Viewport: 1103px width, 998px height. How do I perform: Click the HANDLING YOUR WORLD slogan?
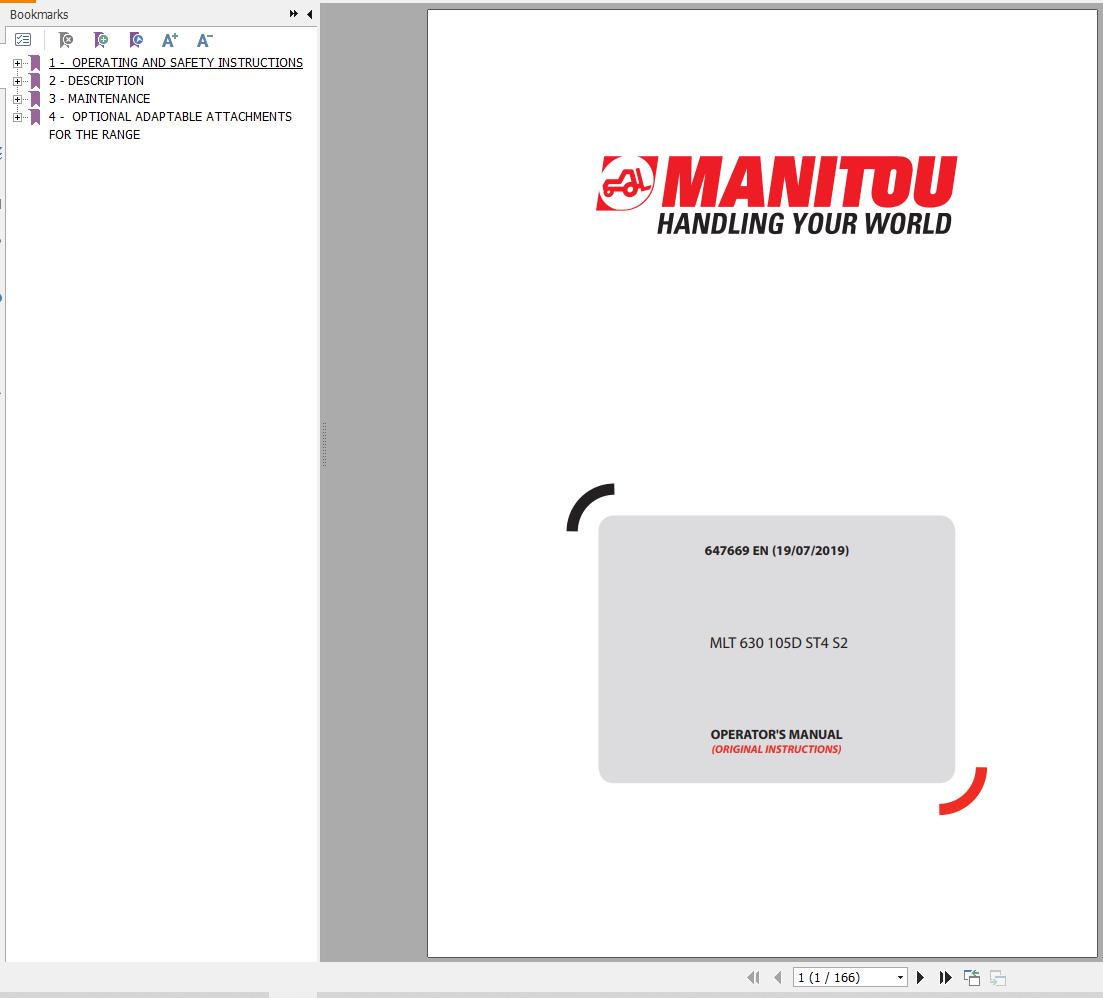coord(804,224)
